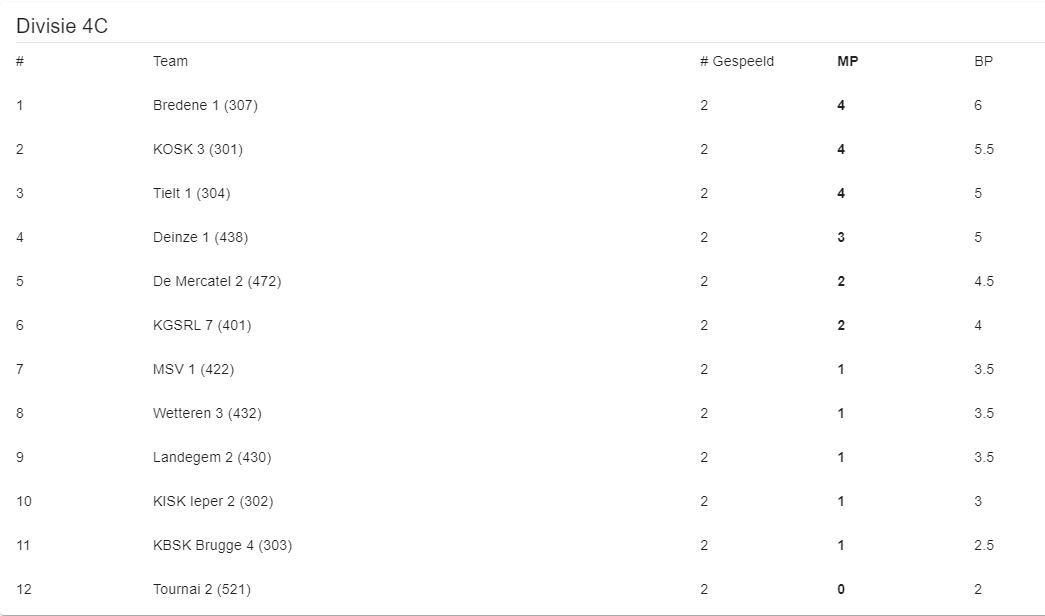Click the Divisie 4C heading

[62, 26]
